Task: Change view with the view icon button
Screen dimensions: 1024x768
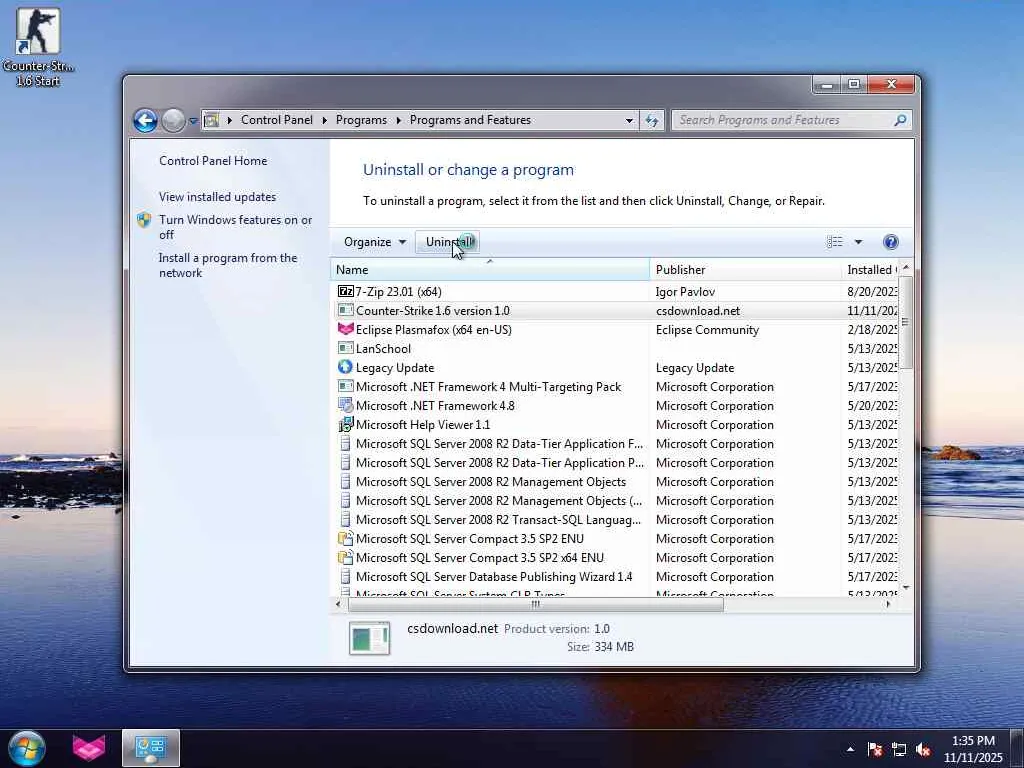Action: [835, 242]
